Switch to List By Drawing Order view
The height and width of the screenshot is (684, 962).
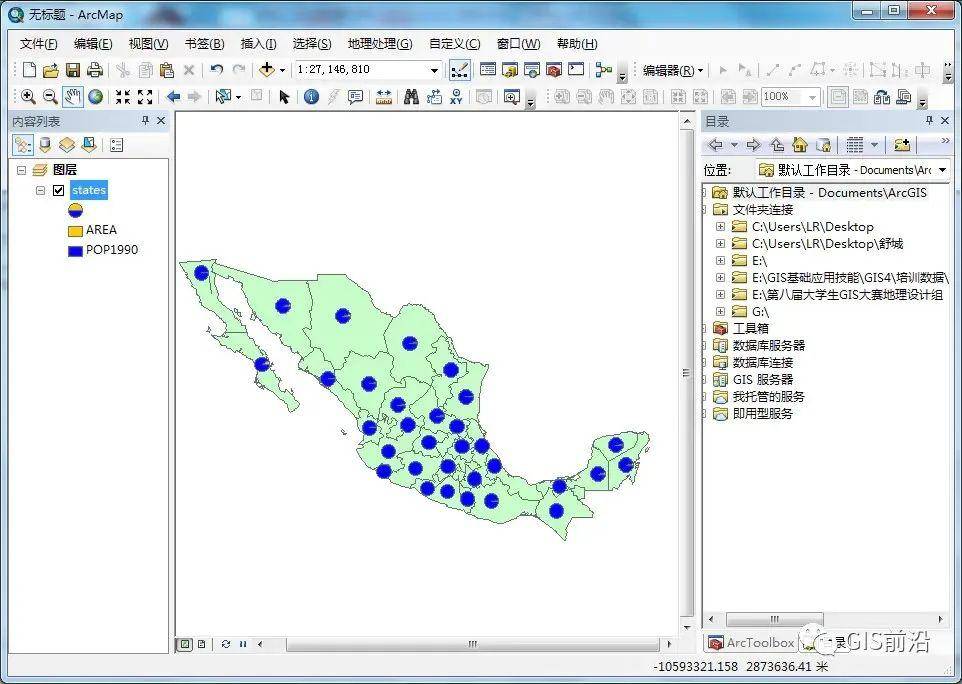click(23, 145)
